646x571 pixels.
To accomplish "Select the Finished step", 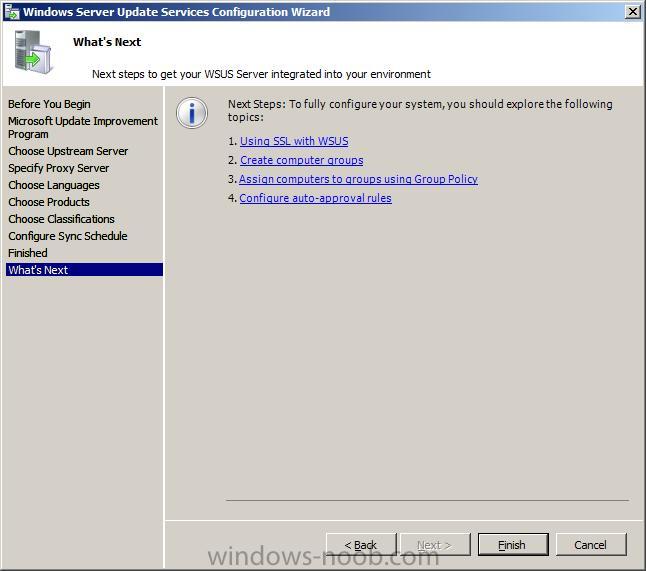I will [28, 253].
